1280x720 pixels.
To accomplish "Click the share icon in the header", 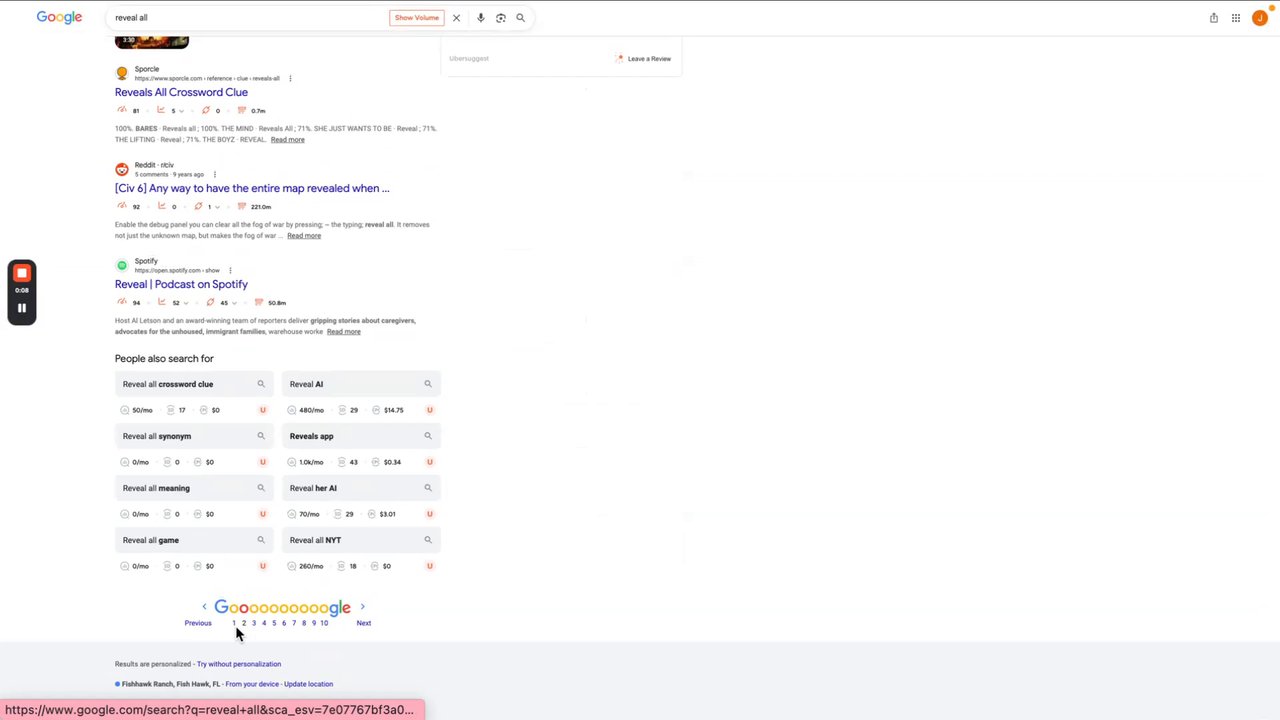I will (x=1214, y=18).
